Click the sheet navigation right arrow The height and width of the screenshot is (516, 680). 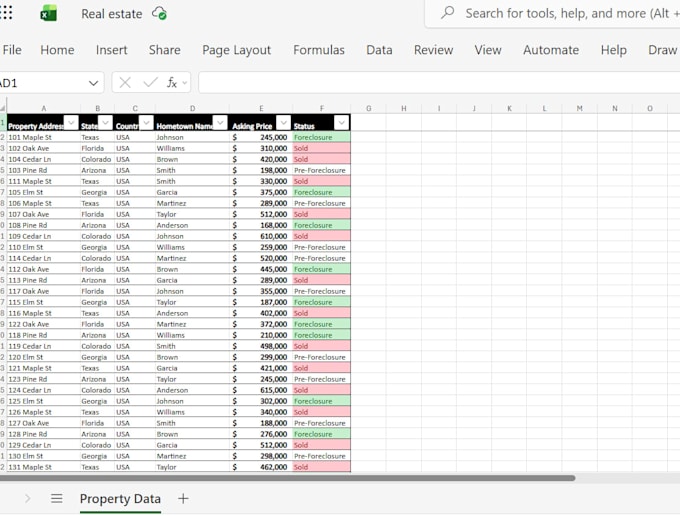(28, 499)
